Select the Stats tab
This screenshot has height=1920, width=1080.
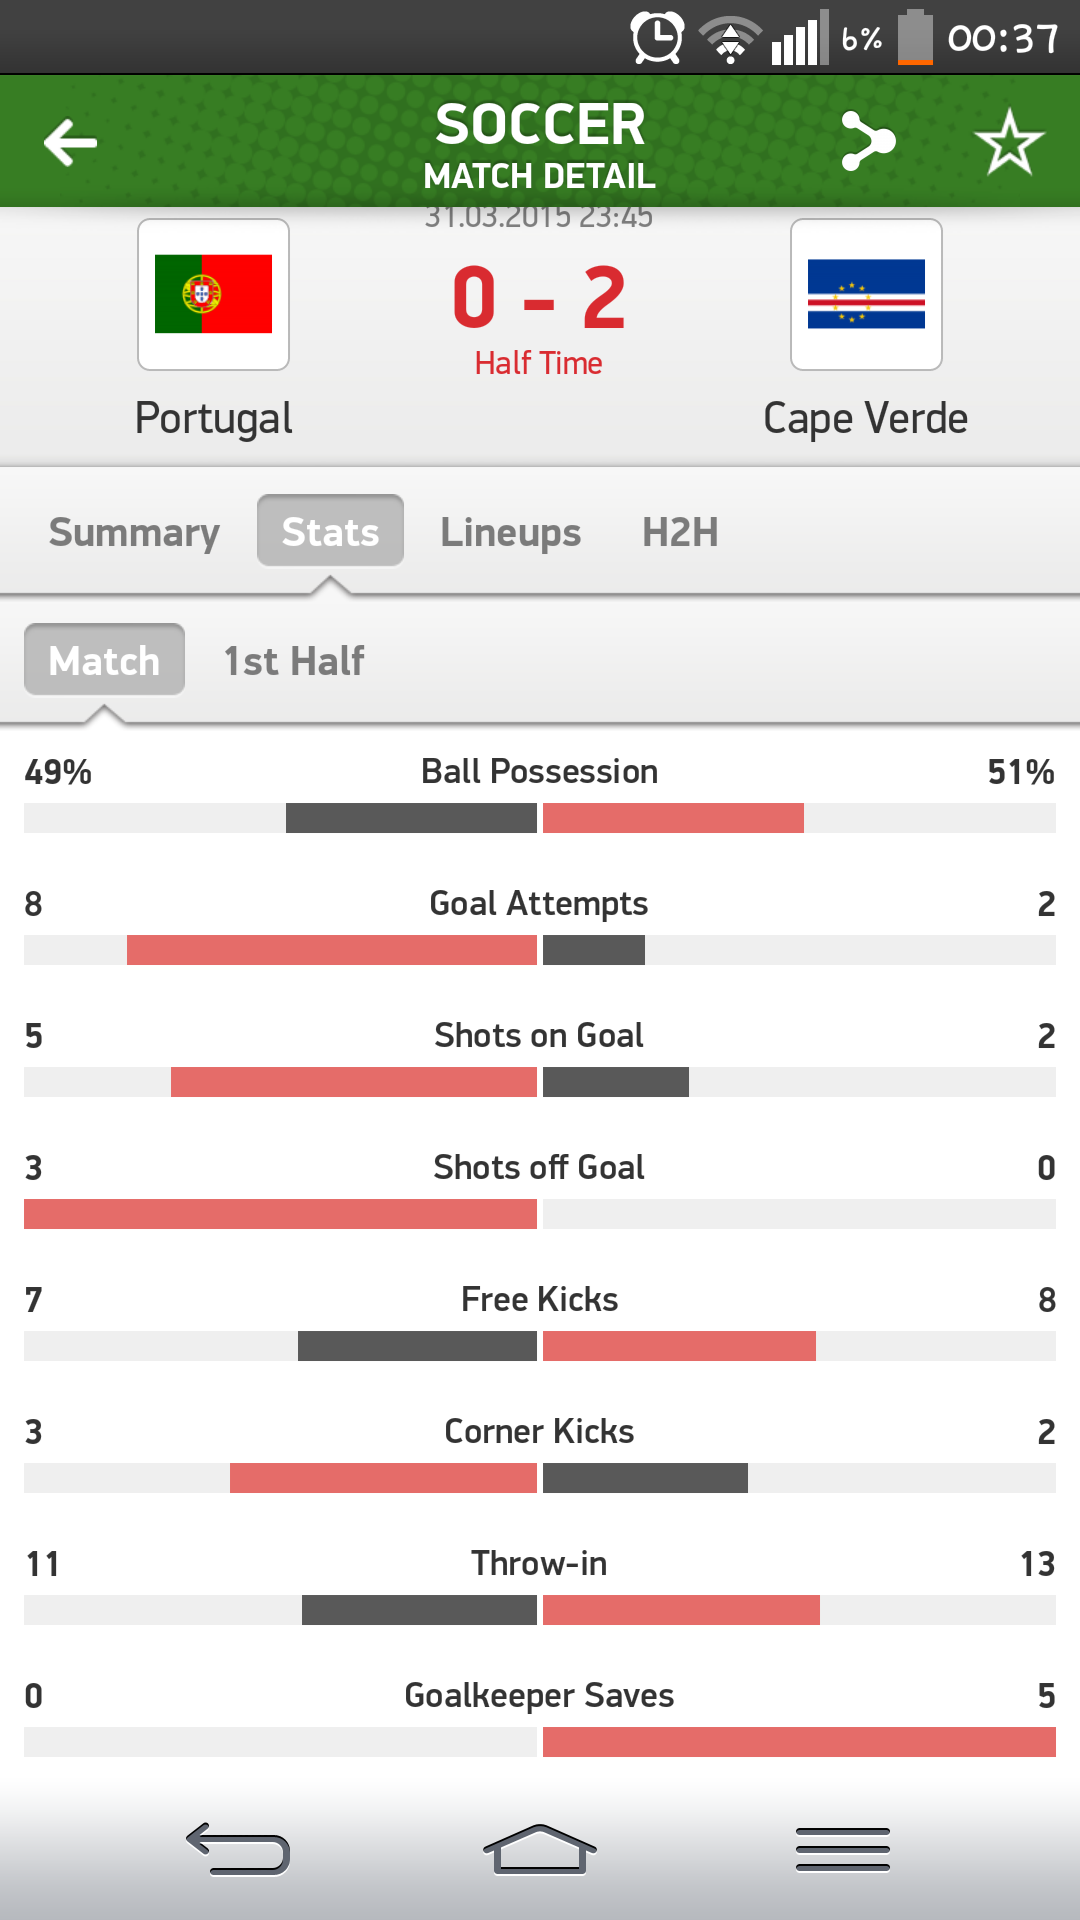(330, 531)
